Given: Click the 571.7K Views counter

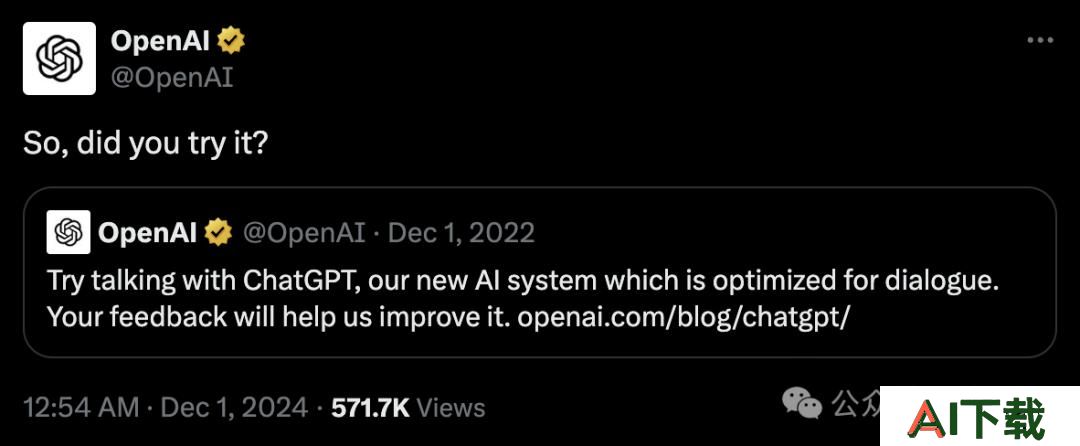Looking at the screenshot, I should [408, 407].
